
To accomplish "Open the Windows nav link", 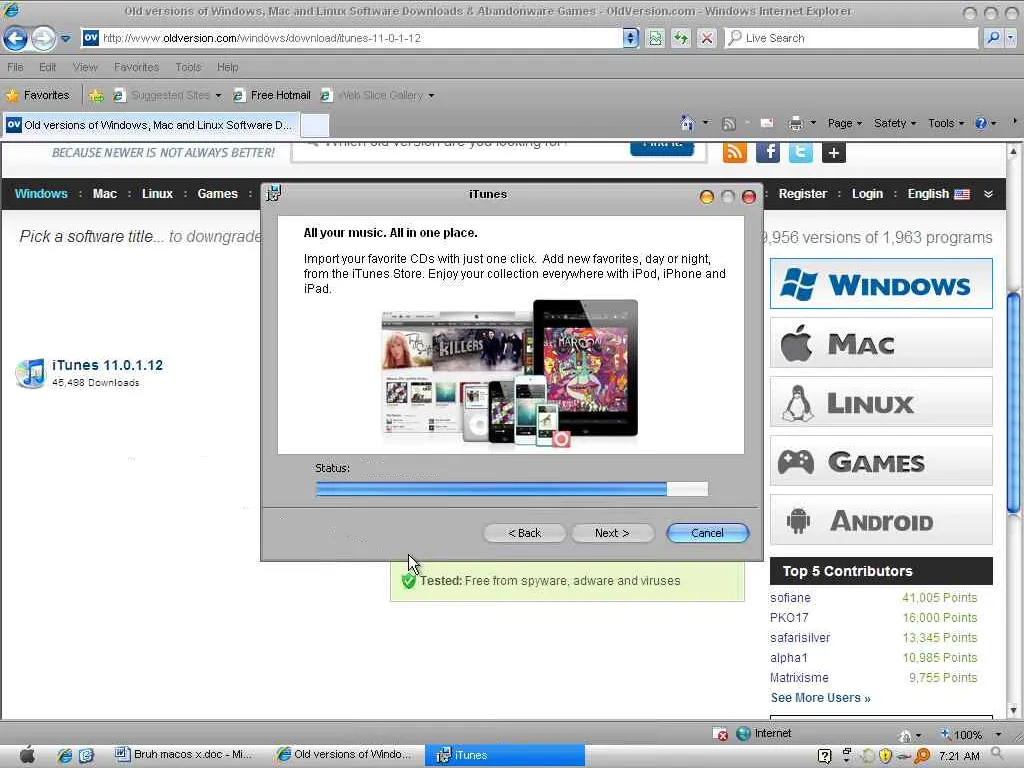I will [41, 193].
